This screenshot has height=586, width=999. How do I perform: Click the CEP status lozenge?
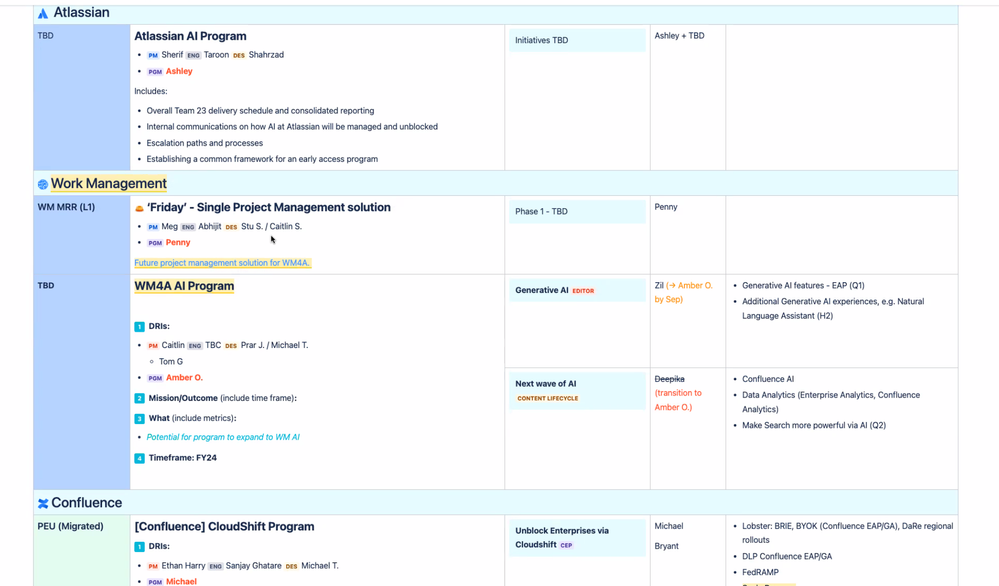(566, 545)
